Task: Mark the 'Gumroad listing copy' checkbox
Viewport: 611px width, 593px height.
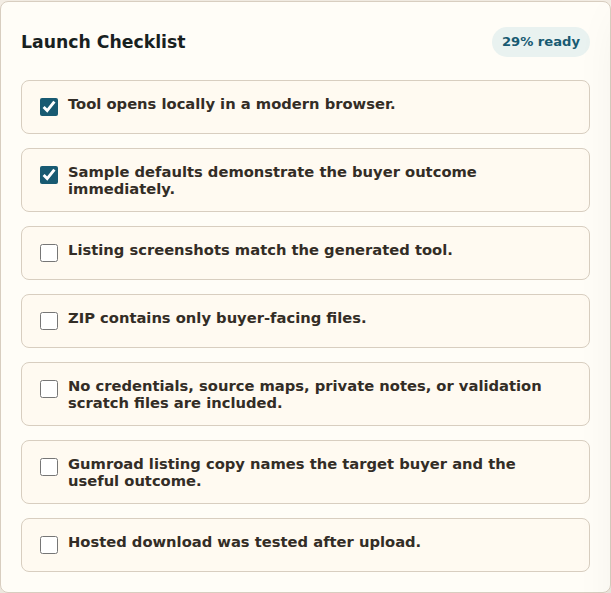Action: pos(49,467)
